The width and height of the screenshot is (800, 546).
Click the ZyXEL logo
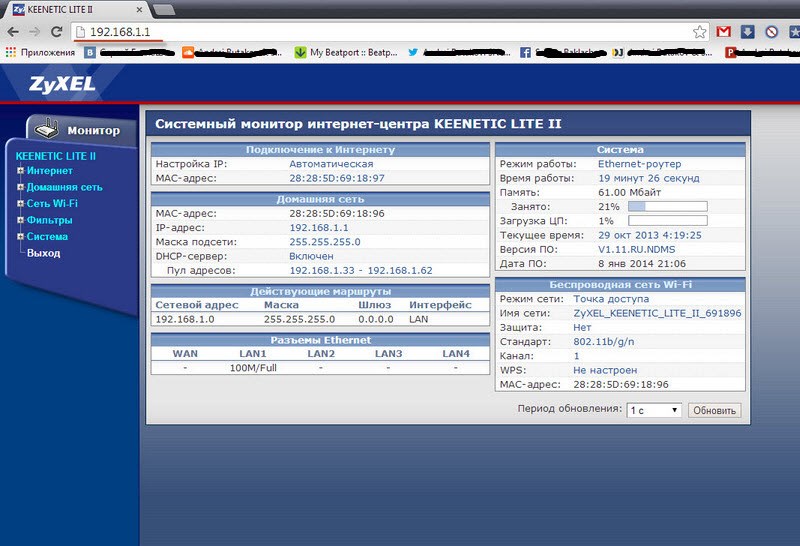62,84
